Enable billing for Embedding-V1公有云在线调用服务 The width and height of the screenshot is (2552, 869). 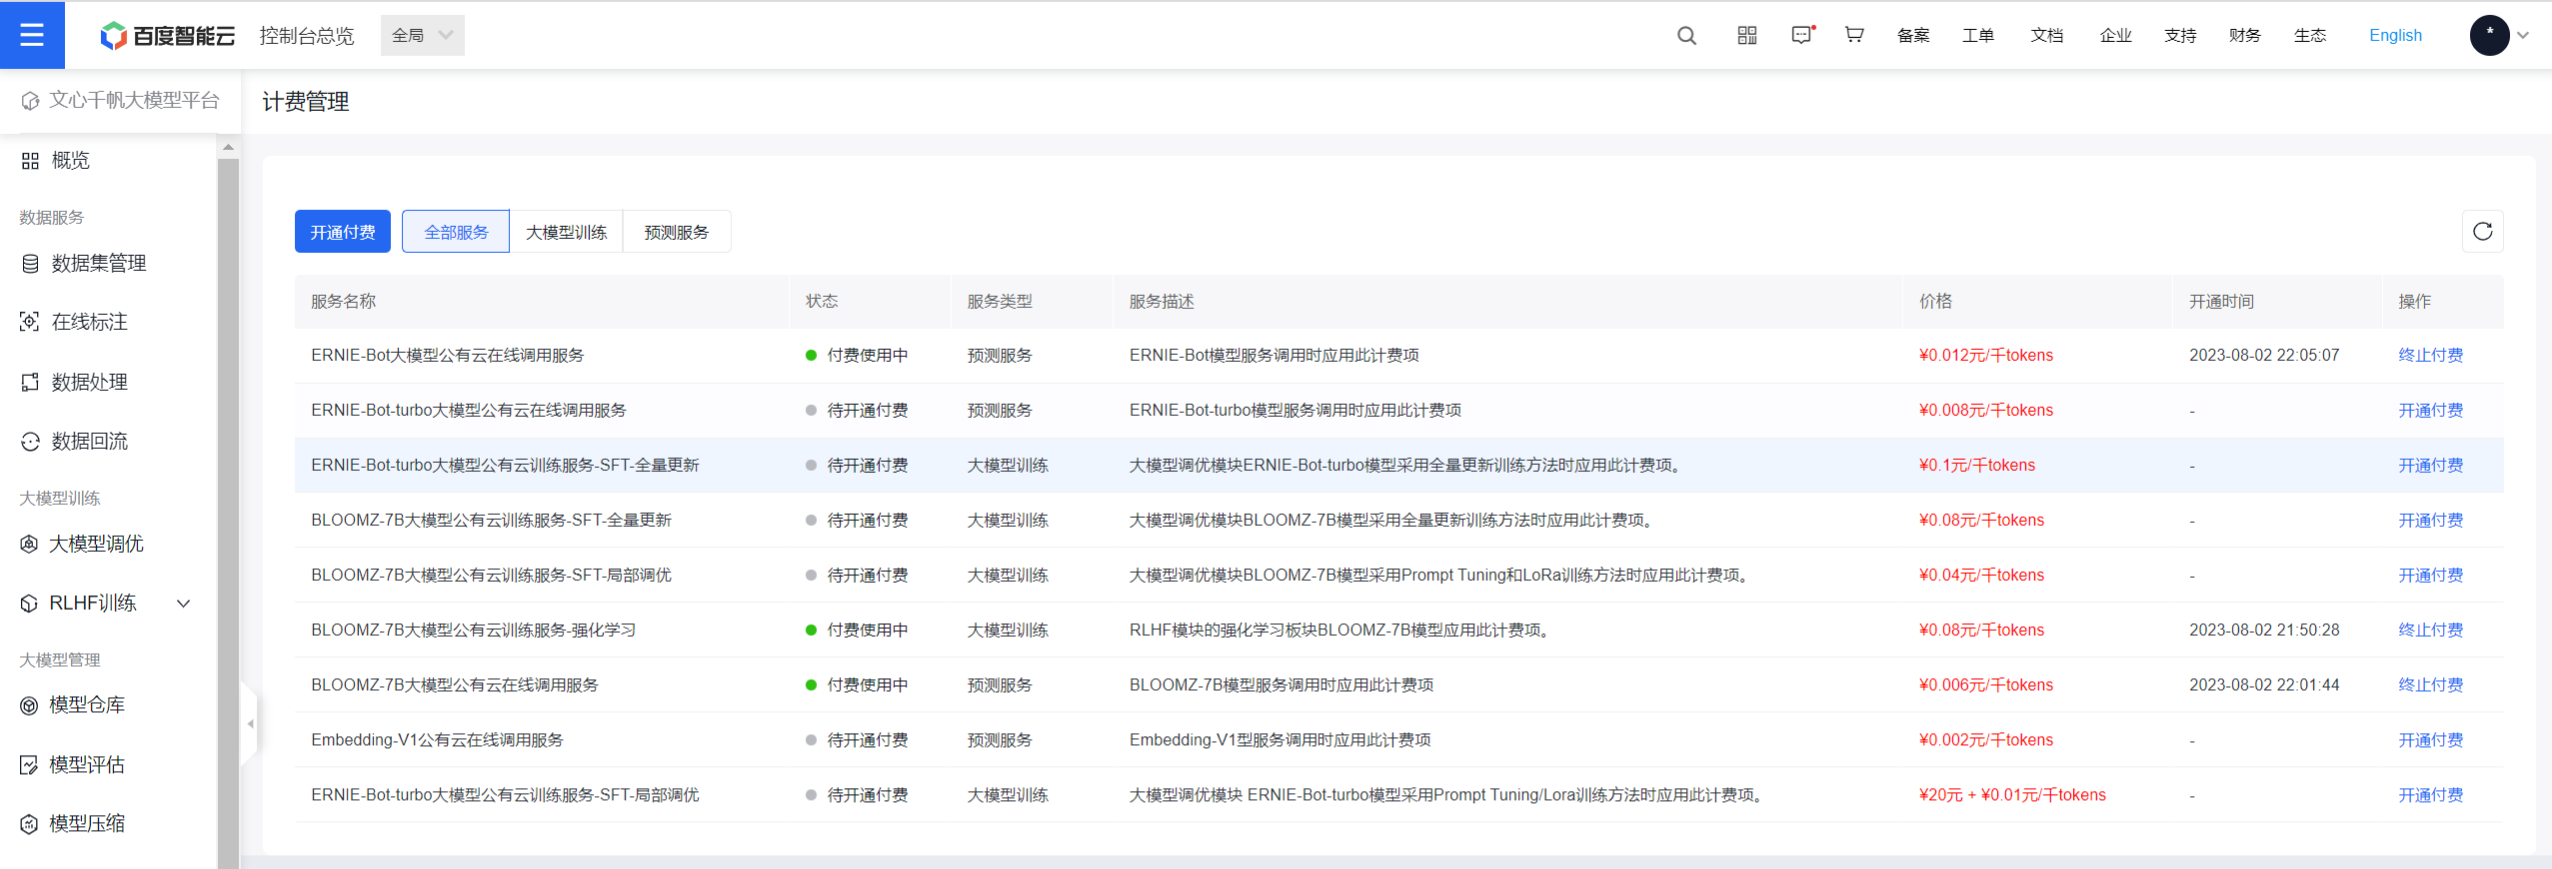[x=2430, y=740]
